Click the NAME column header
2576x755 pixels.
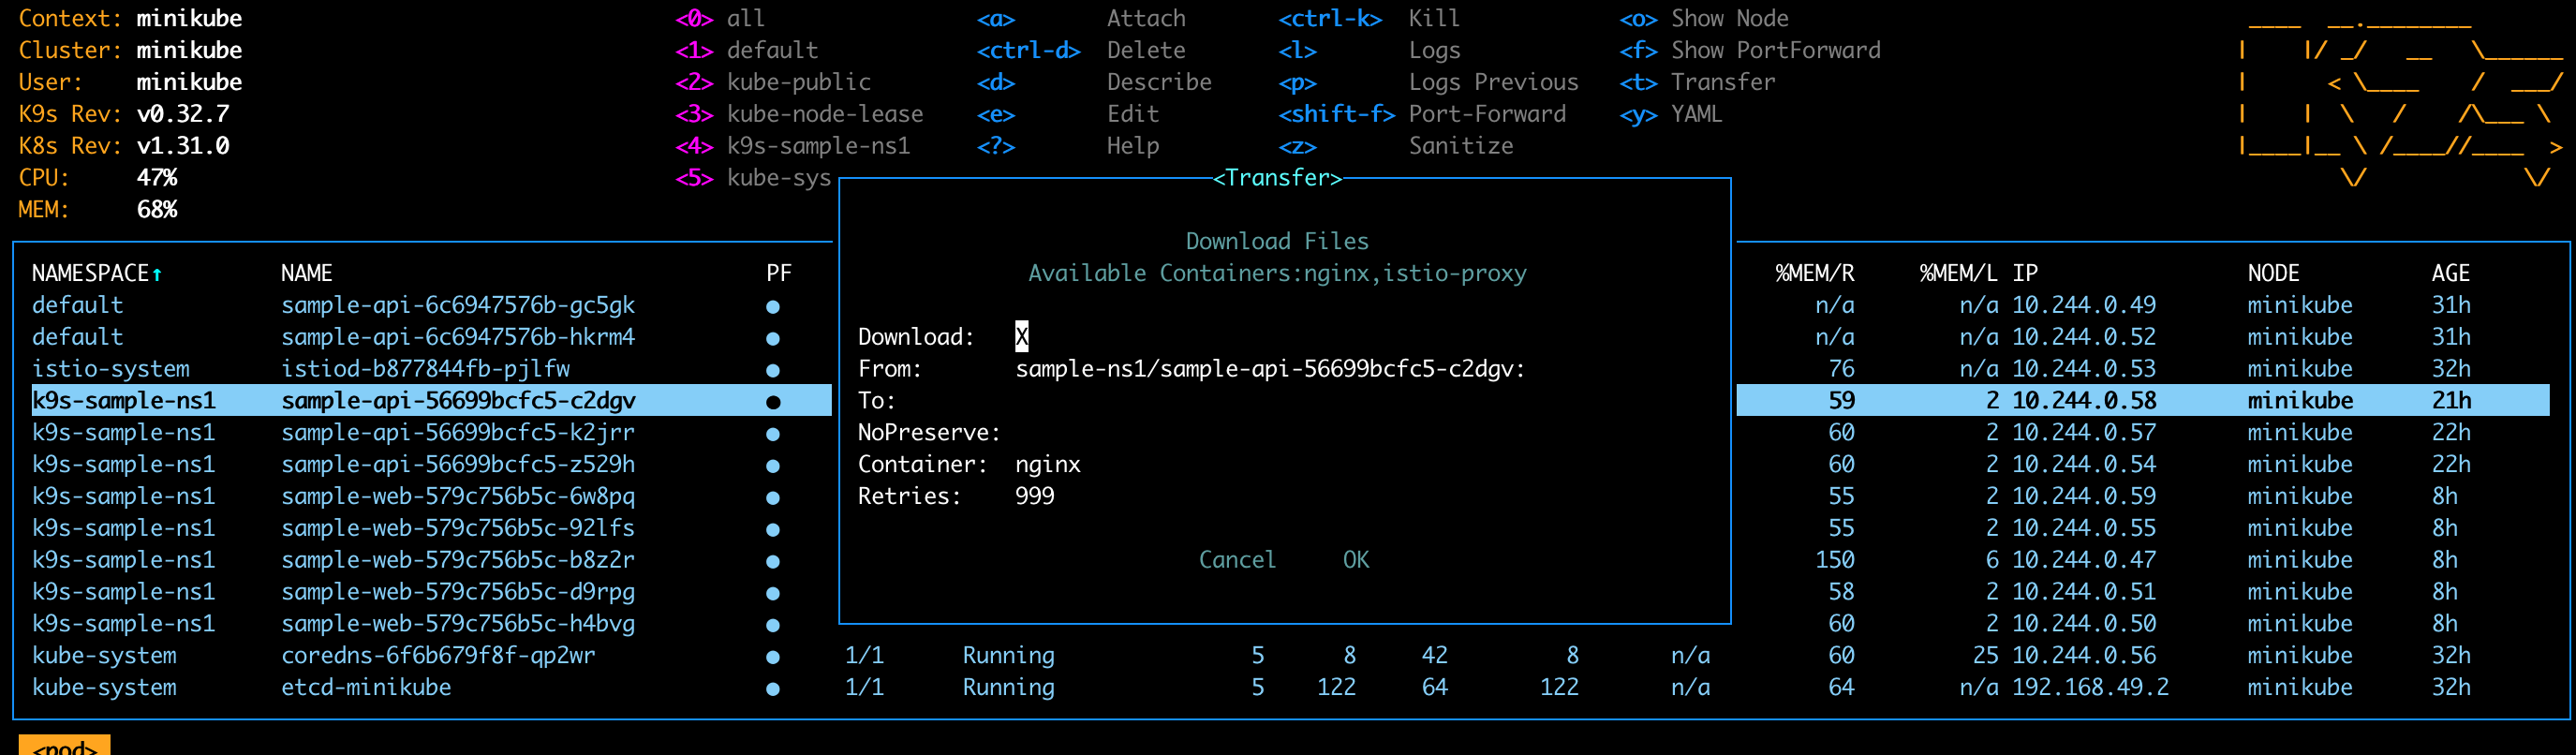(306, 273)
